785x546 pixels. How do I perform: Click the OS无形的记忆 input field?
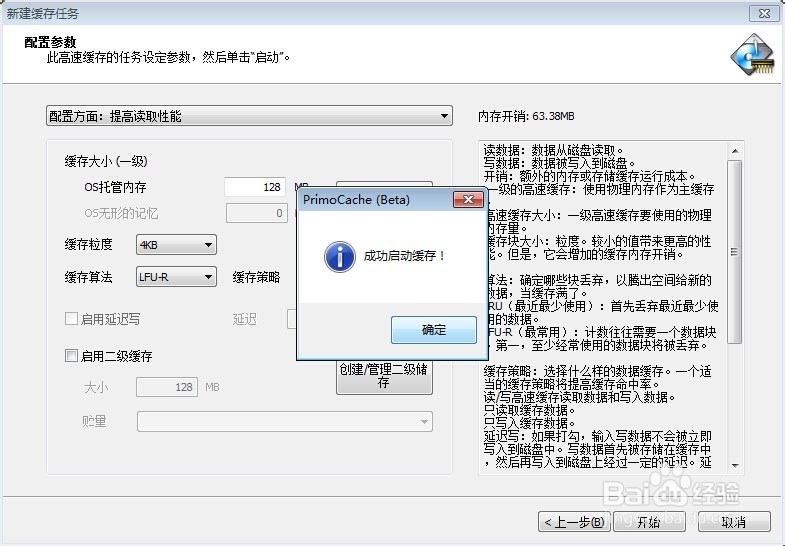(256, 213)
